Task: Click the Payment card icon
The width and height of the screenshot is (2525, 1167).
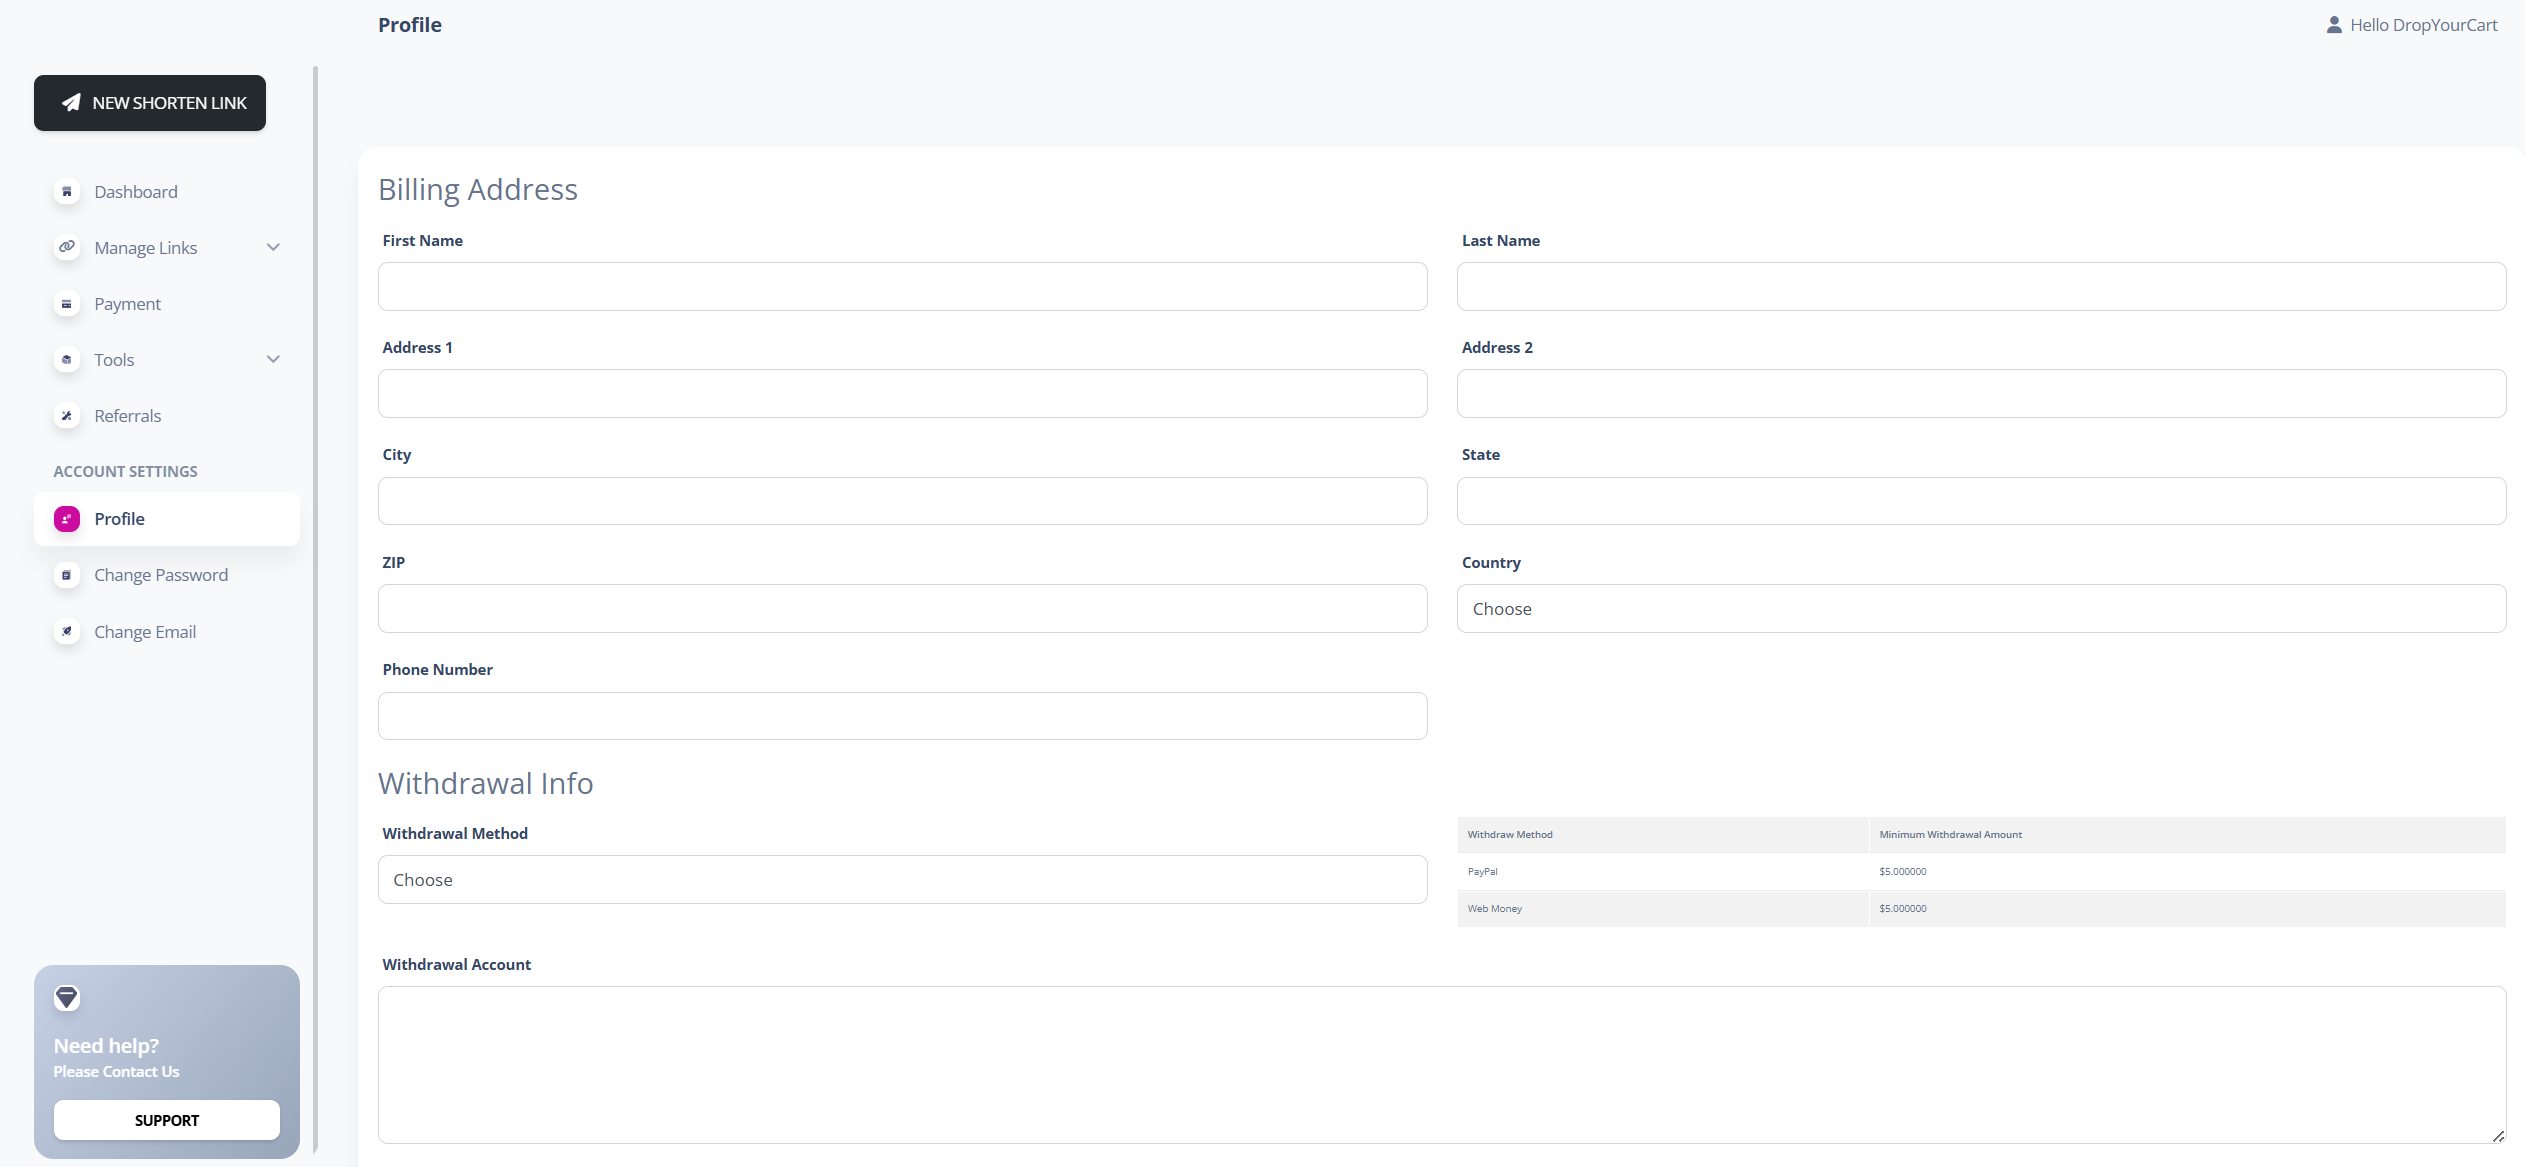Action: (x=67, y=304)
